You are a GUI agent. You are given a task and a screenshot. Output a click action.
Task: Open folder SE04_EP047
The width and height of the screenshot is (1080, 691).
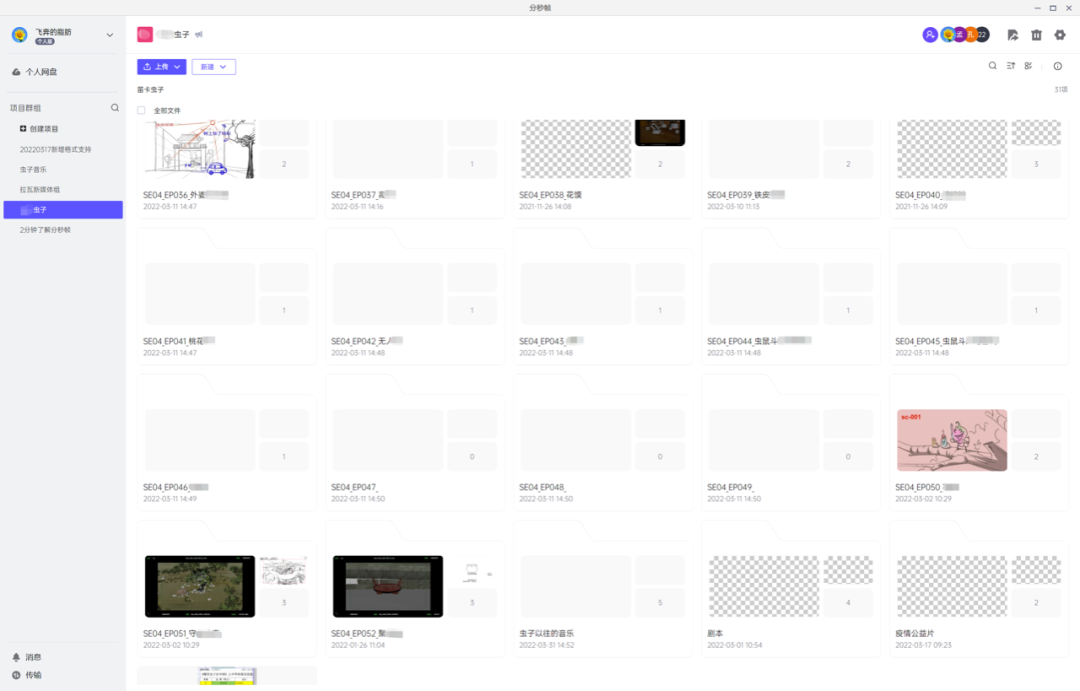coord(415,443)
